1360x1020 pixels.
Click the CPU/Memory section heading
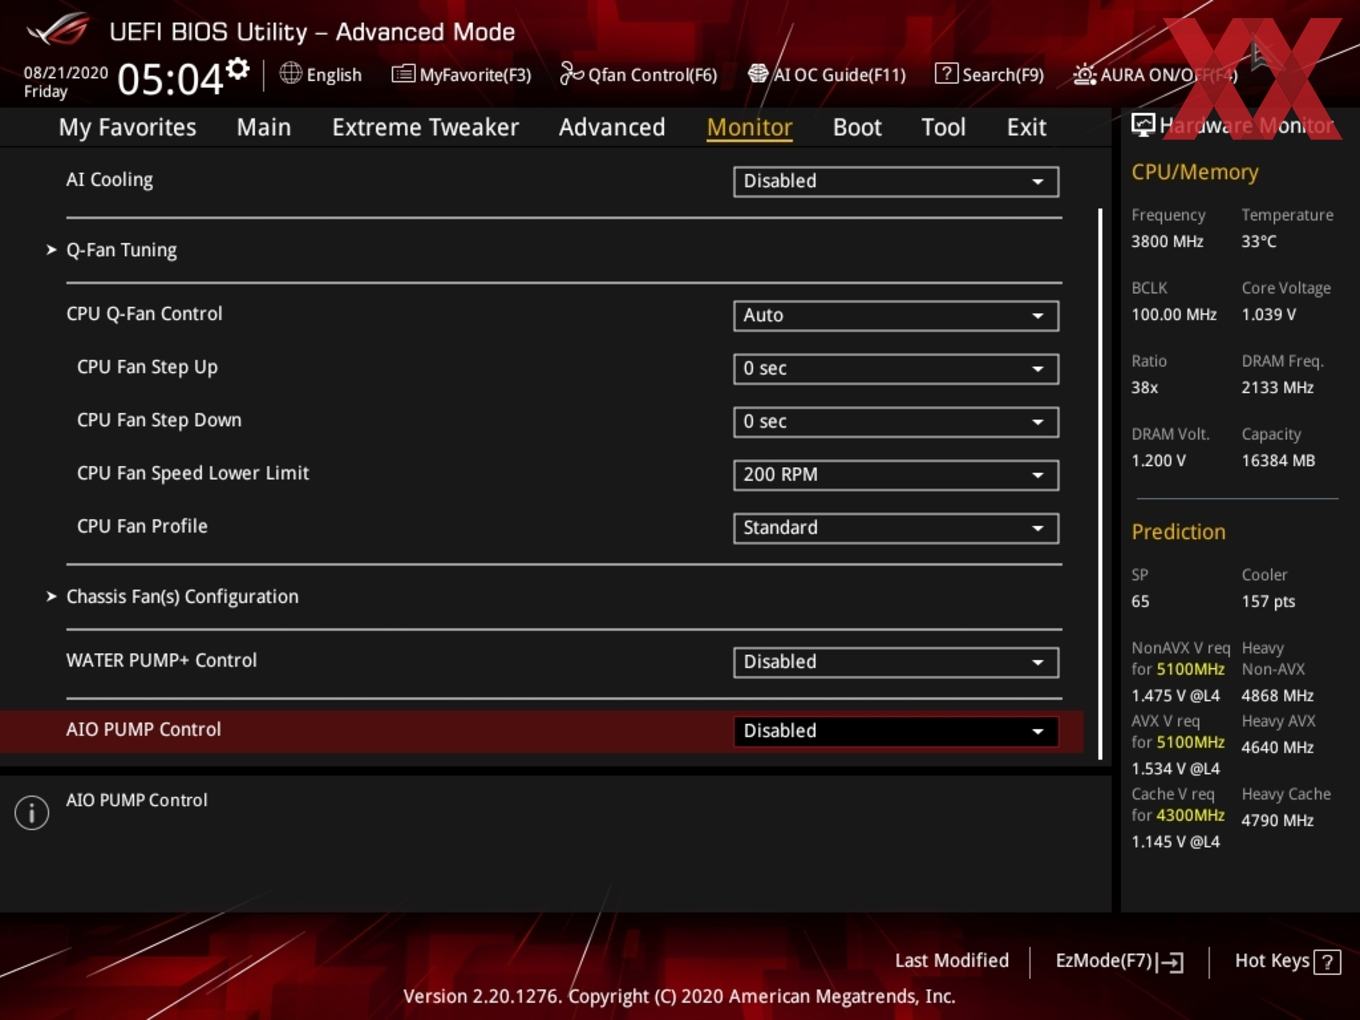1195,172
